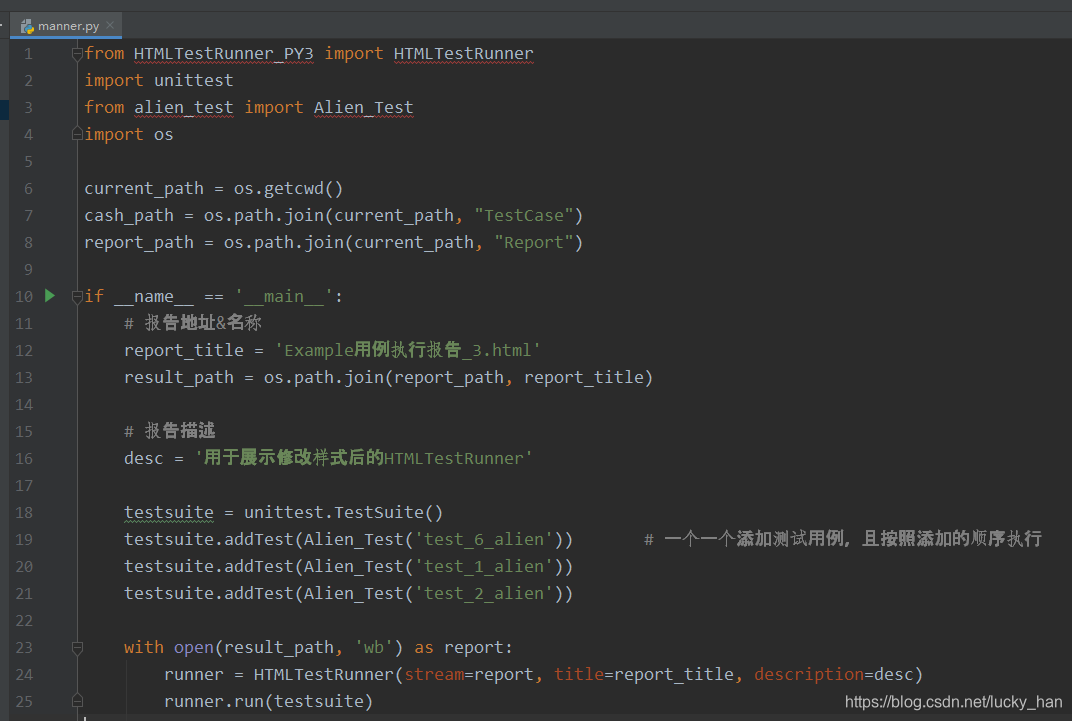Click the run gutter icon before the if __main__ block
The height and width of the screenshot is (721, 1072).
pyautogui.click(x=49, y=295)
